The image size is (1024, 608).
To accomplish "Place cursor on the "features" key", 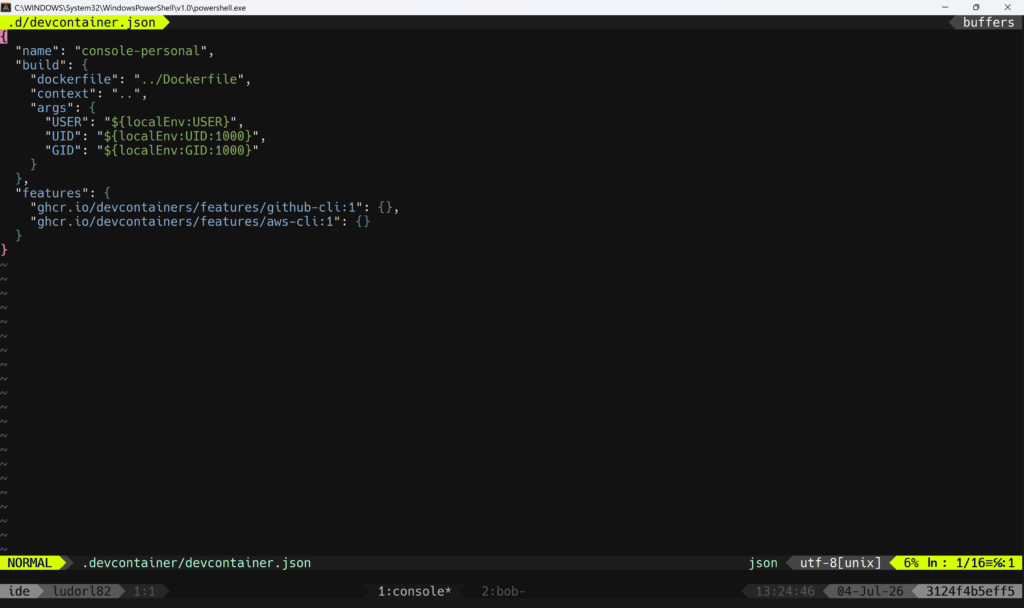I will (52, 193).
